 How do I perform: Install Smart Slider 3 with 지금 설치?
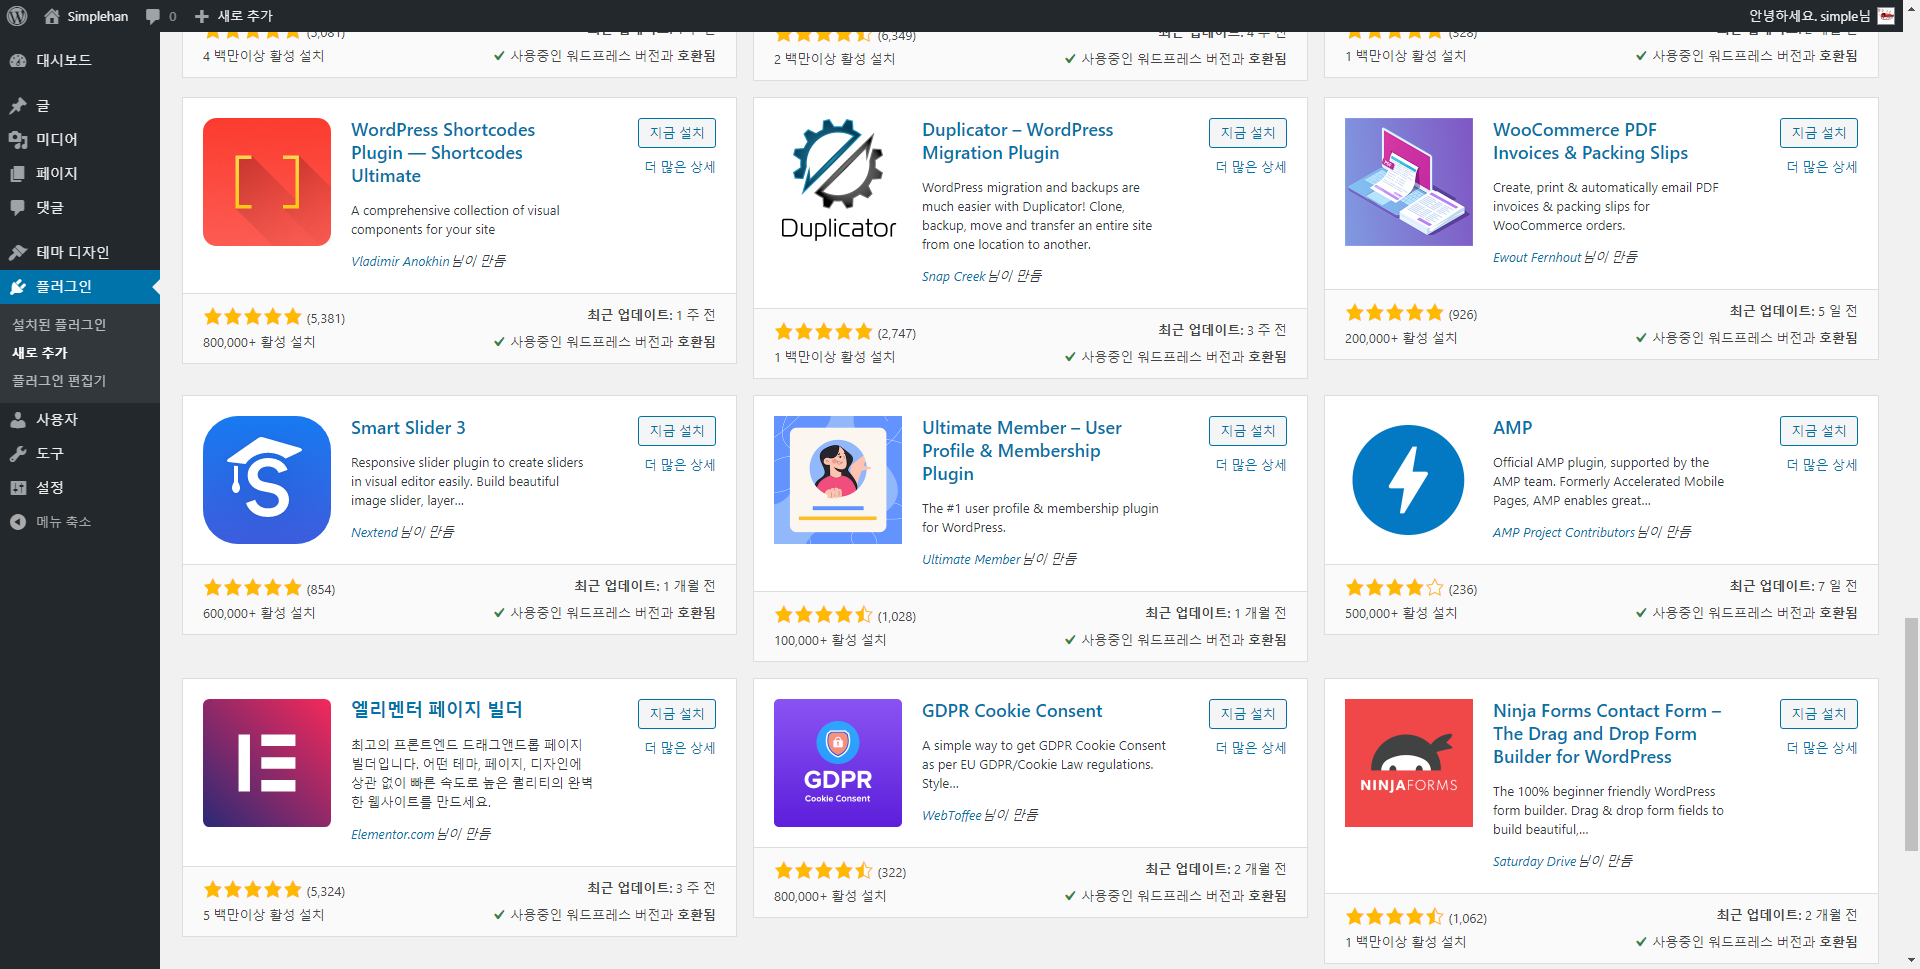[677, 431]
